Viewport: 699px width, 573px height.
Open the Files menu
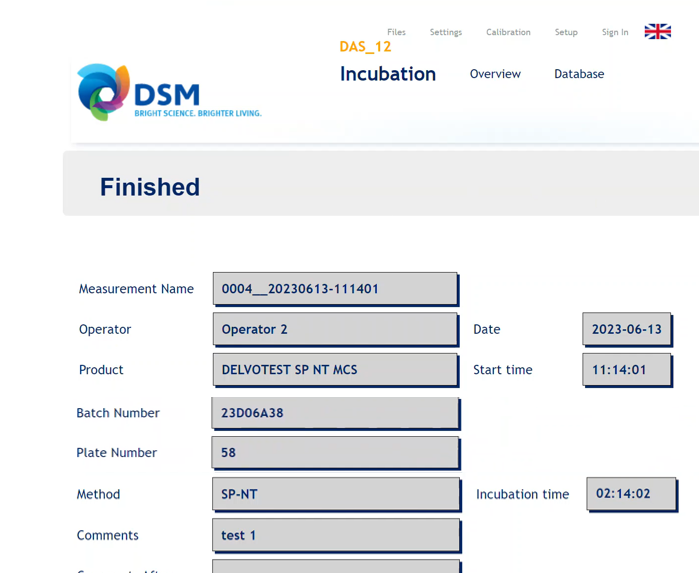396,32
